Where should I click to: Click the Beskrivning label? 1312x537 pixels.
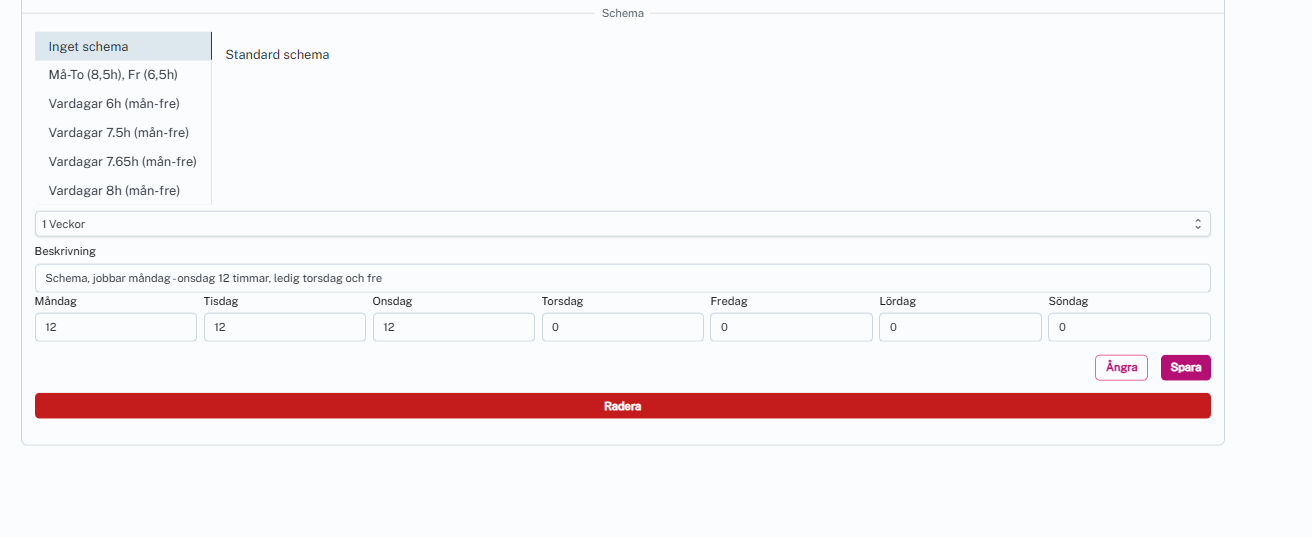(x=65, y=251)
